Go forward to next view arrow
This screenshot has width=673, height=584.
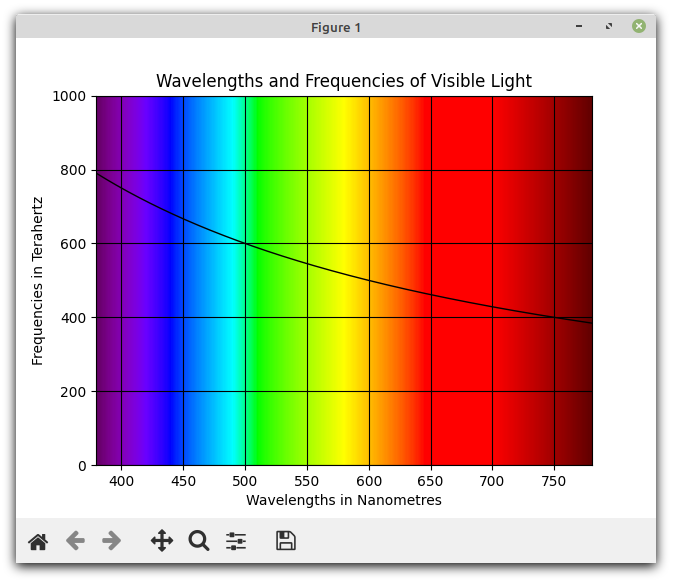click(x=112, y=541)
